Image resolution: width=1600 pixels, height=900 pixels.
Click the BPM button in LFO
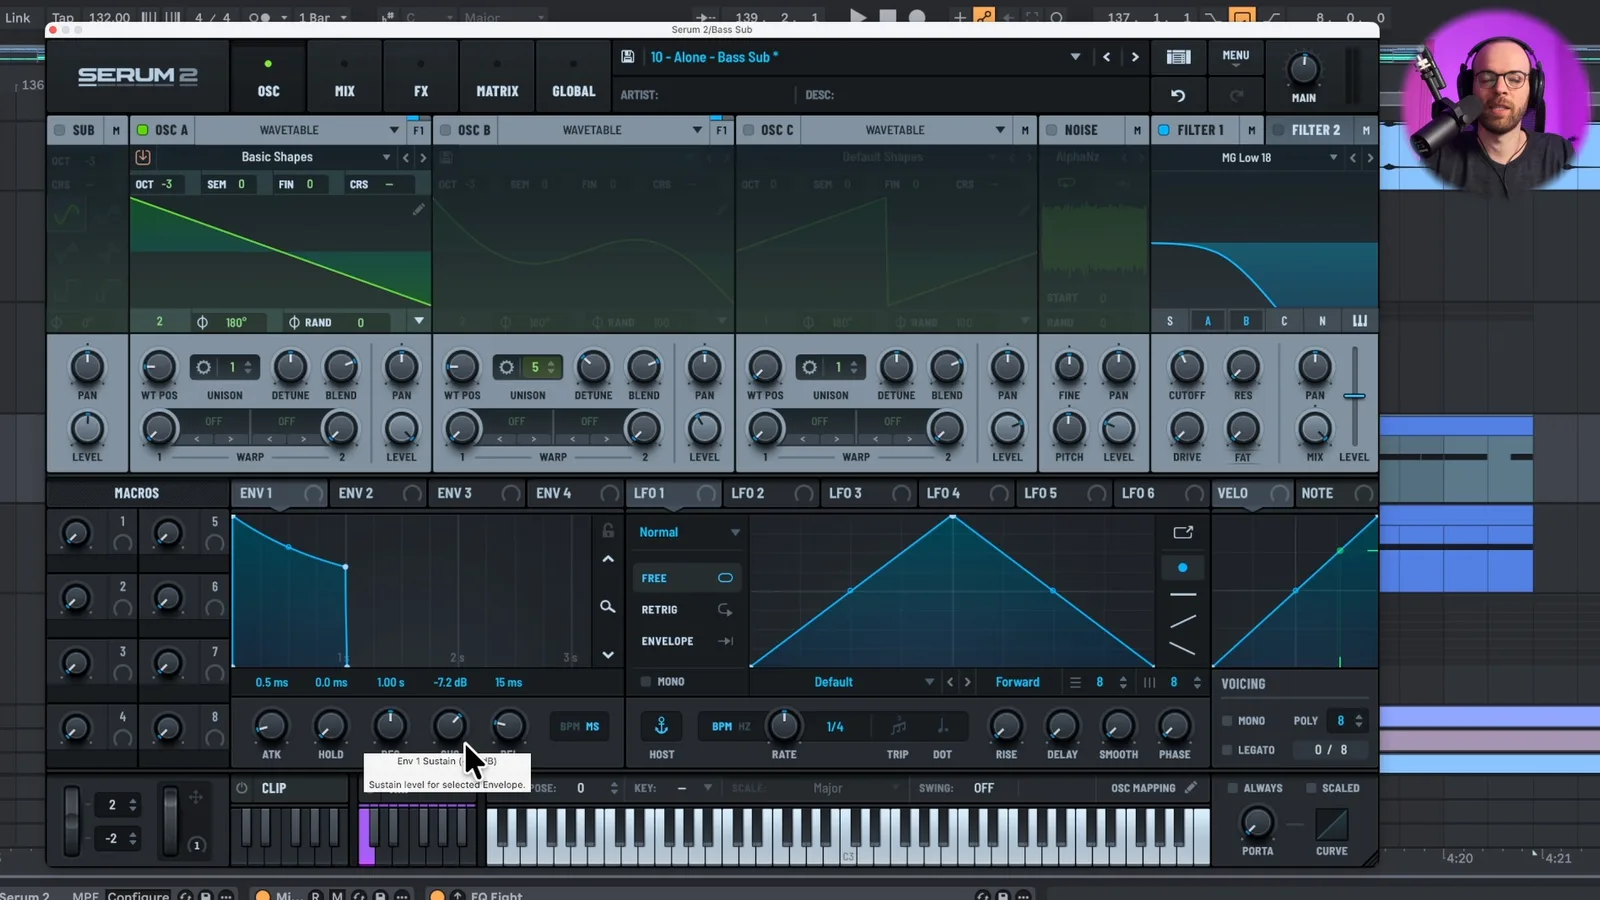(x=721, y=726)
